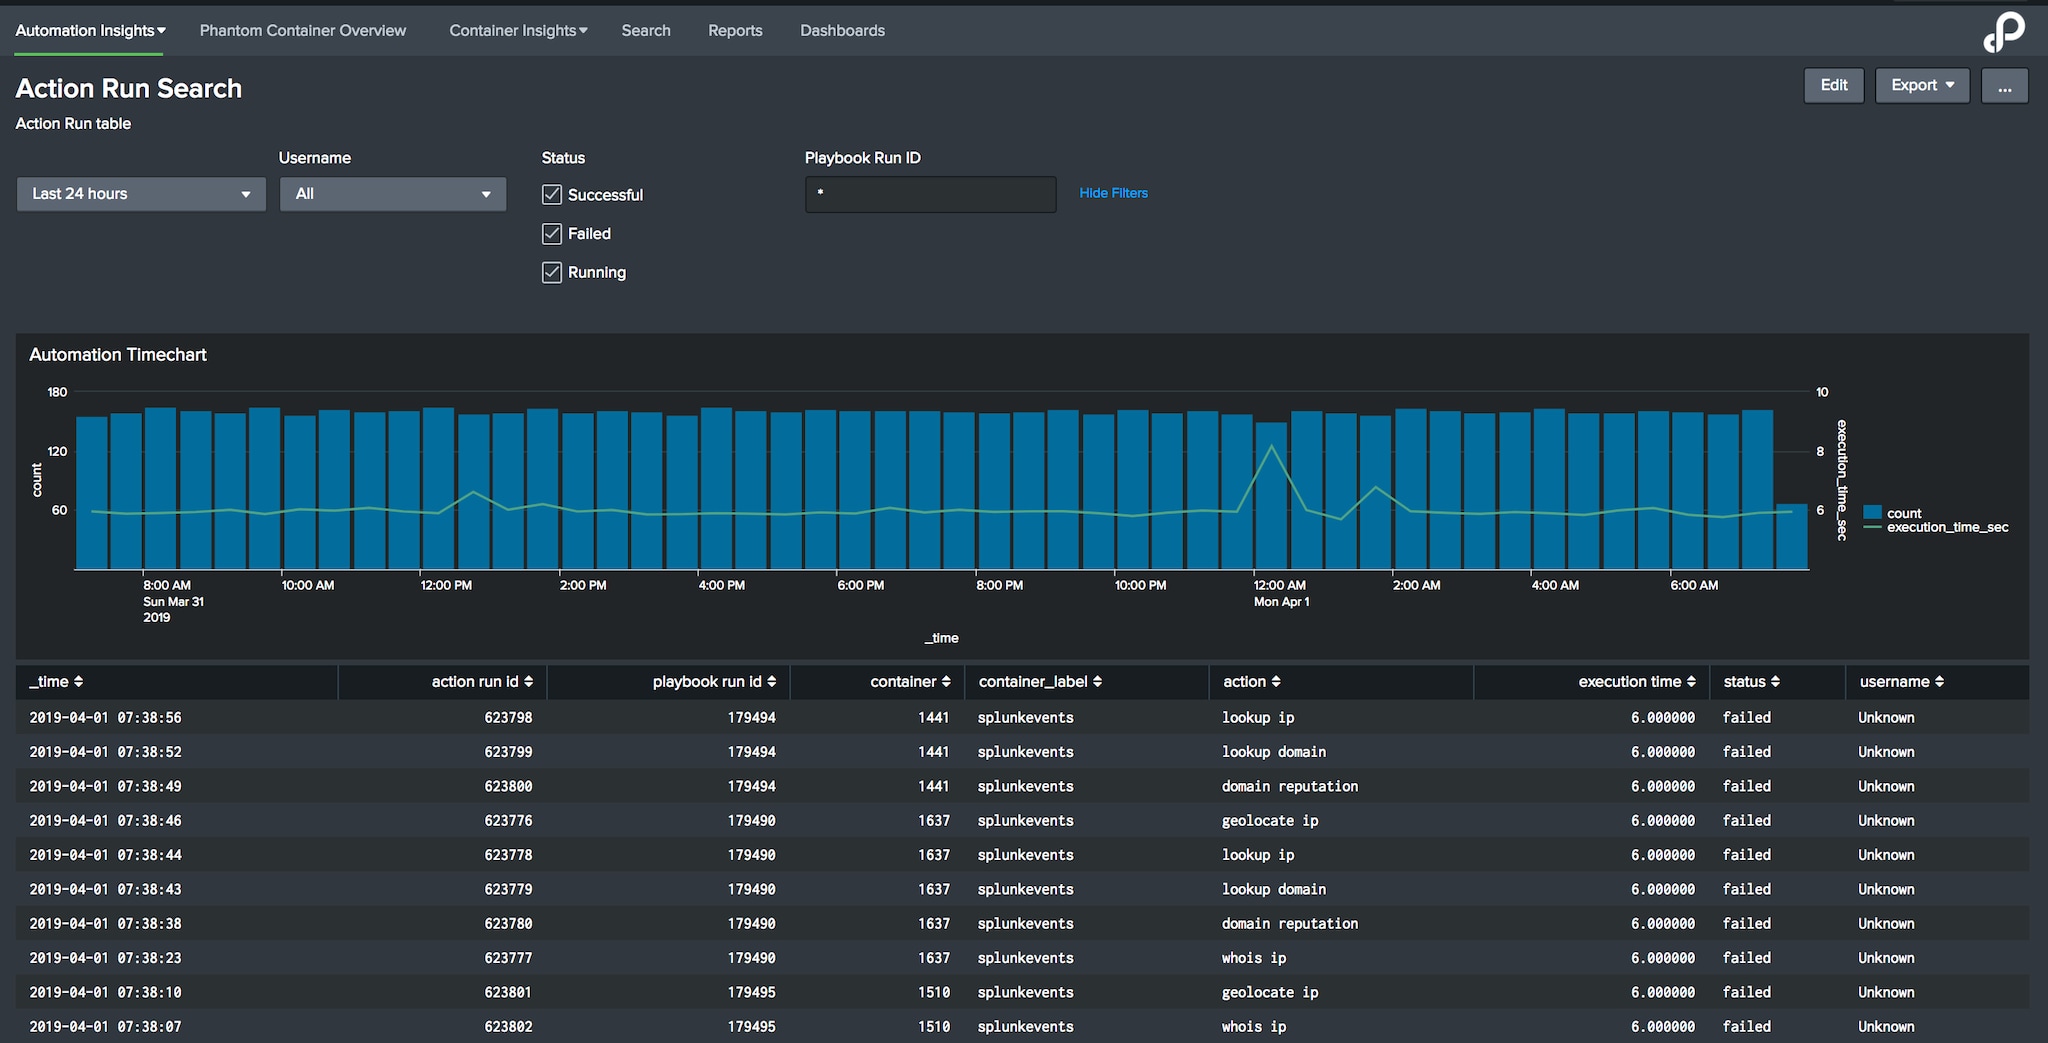Viewport: 2048px width, 1043px height.
Task: Sort by action run id column
Action: pyautogui.click(x=482, y=682)
